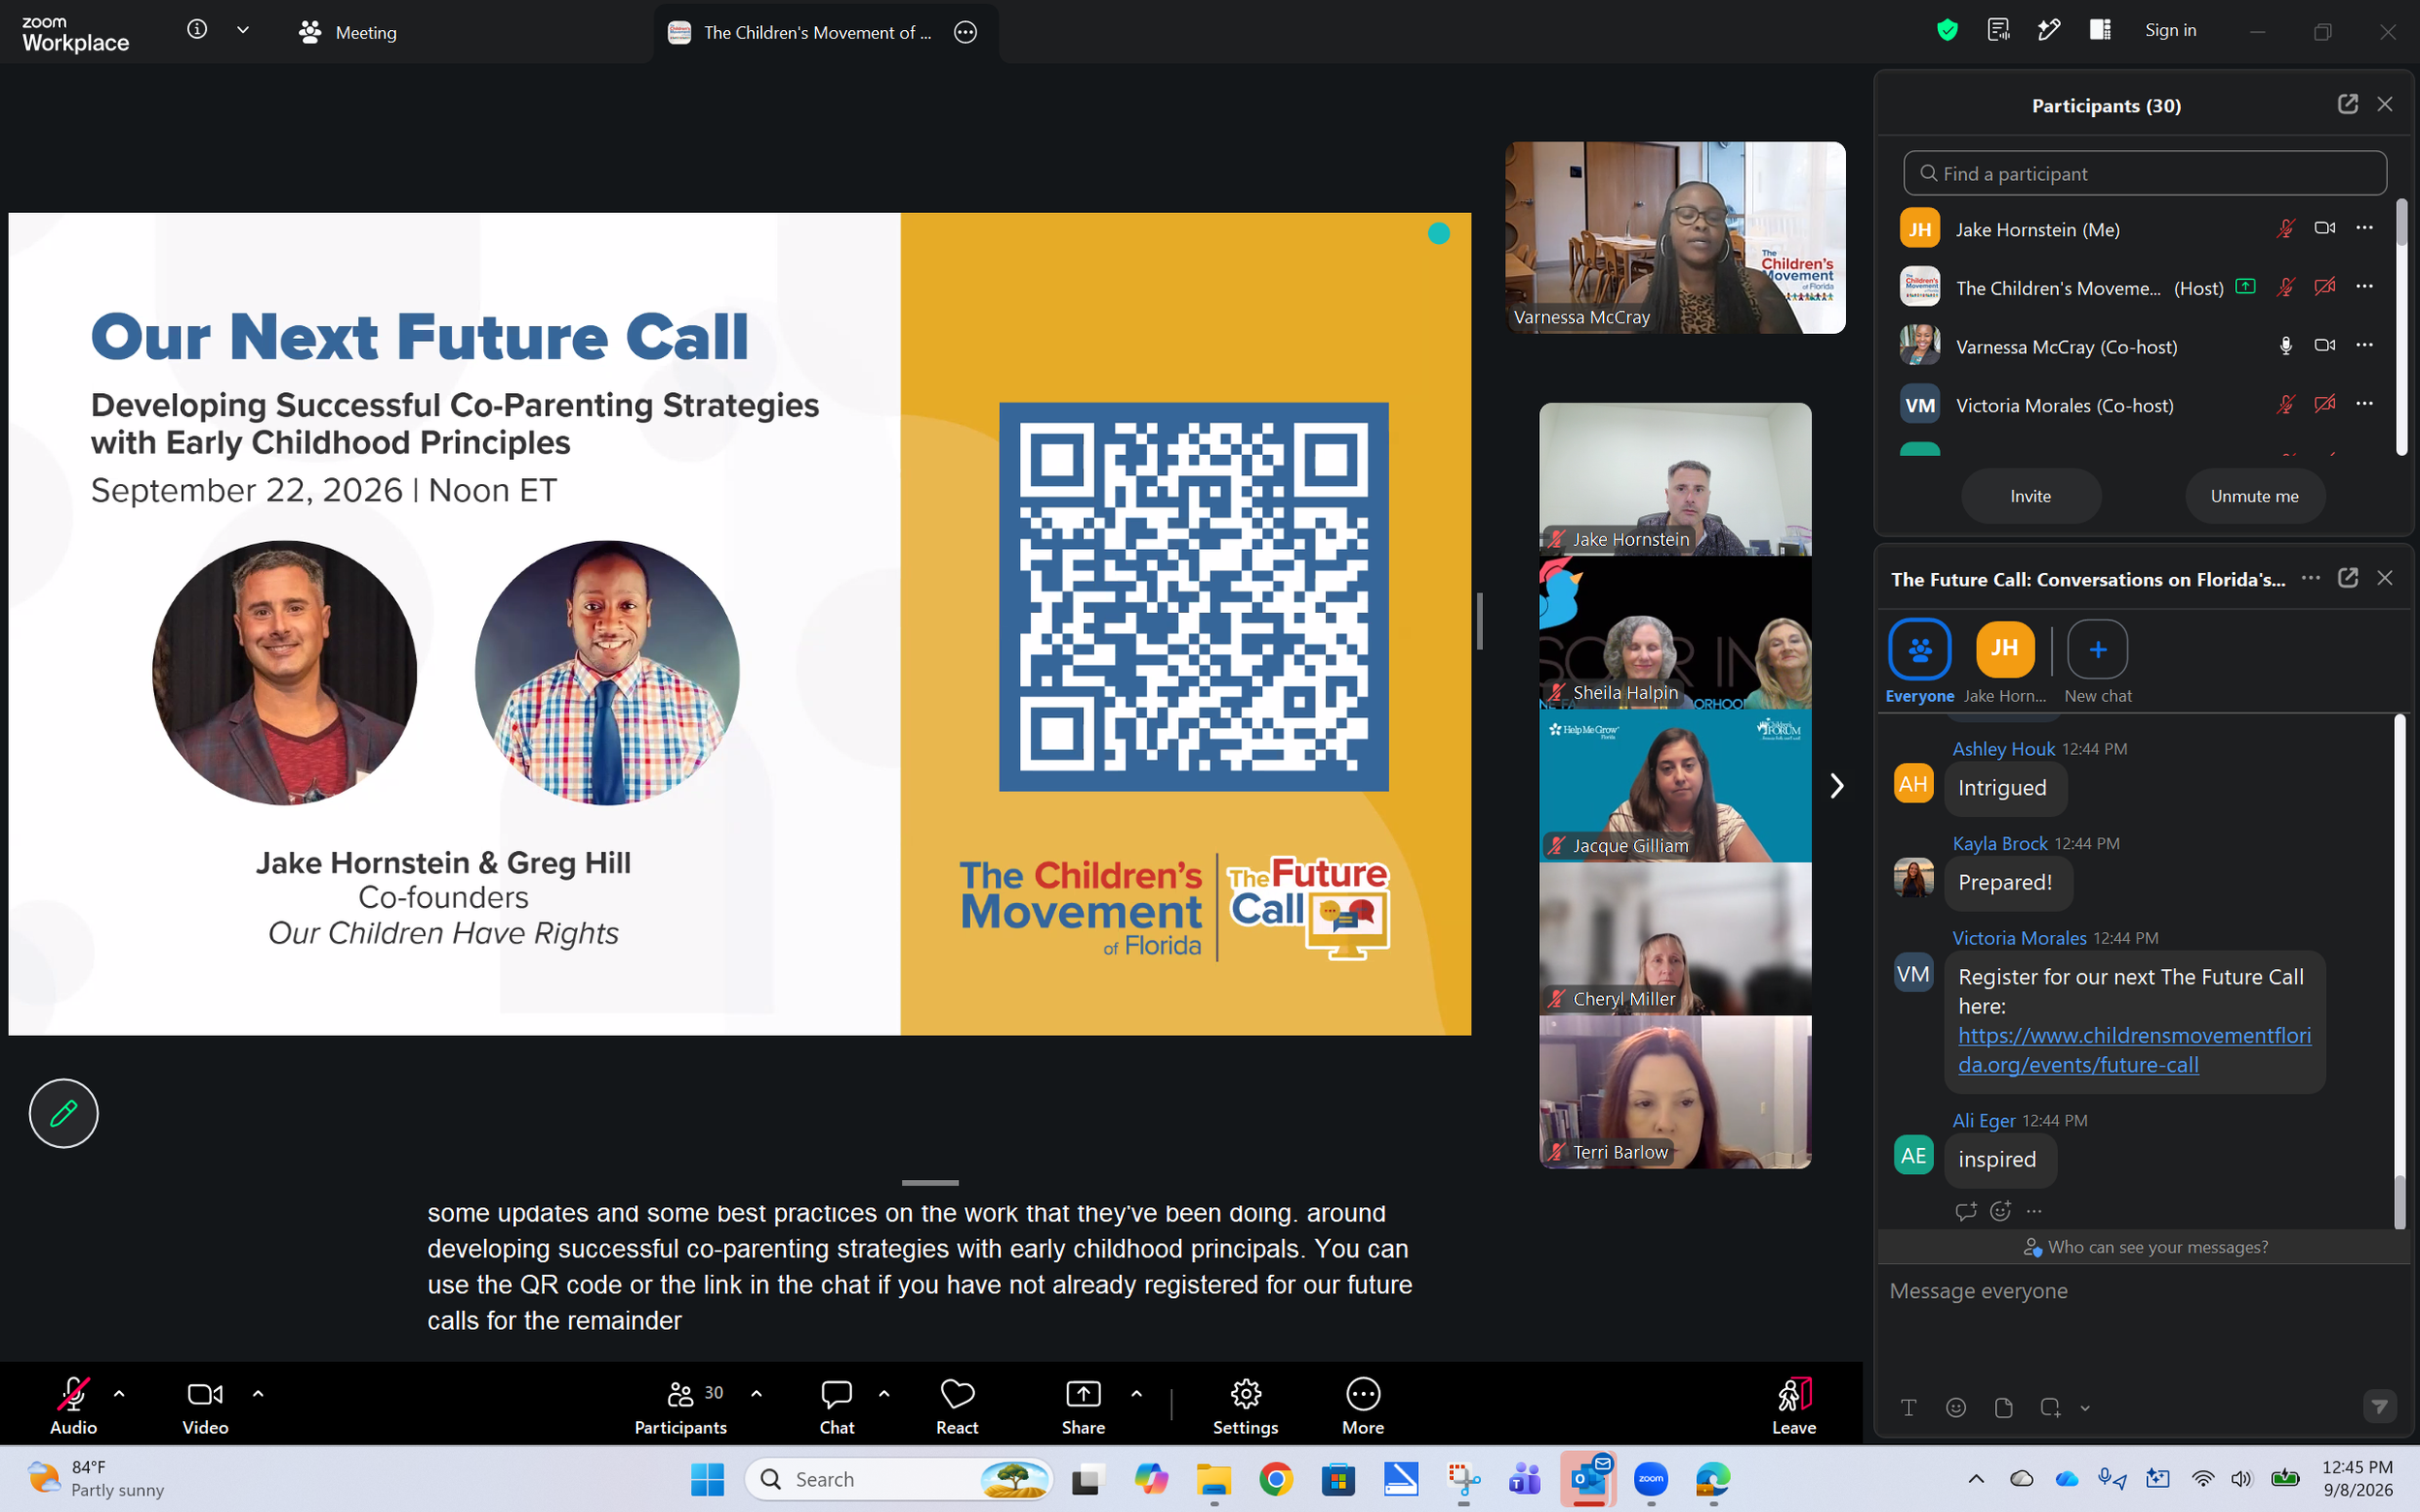Pop out the chat panel

(2347, 578)
